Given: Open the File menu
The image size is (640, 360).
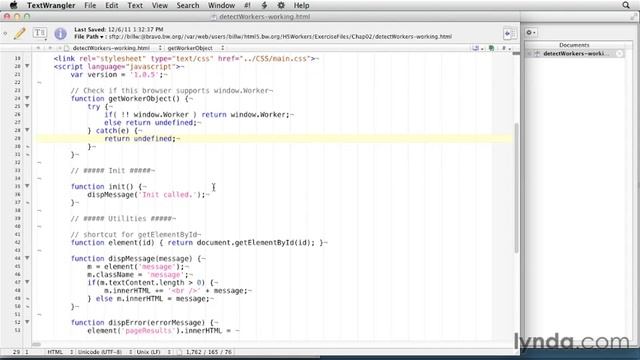Looking at the screenshot, I should click(90, 5).
